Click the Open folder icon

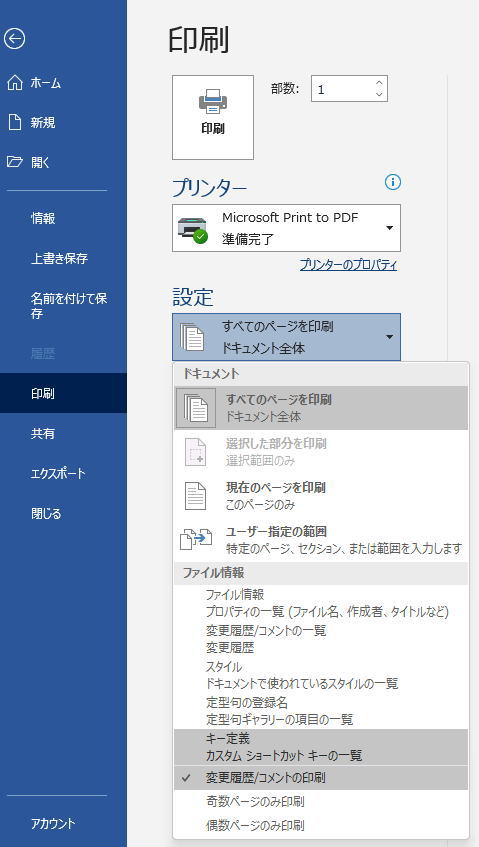pos(15,162)
